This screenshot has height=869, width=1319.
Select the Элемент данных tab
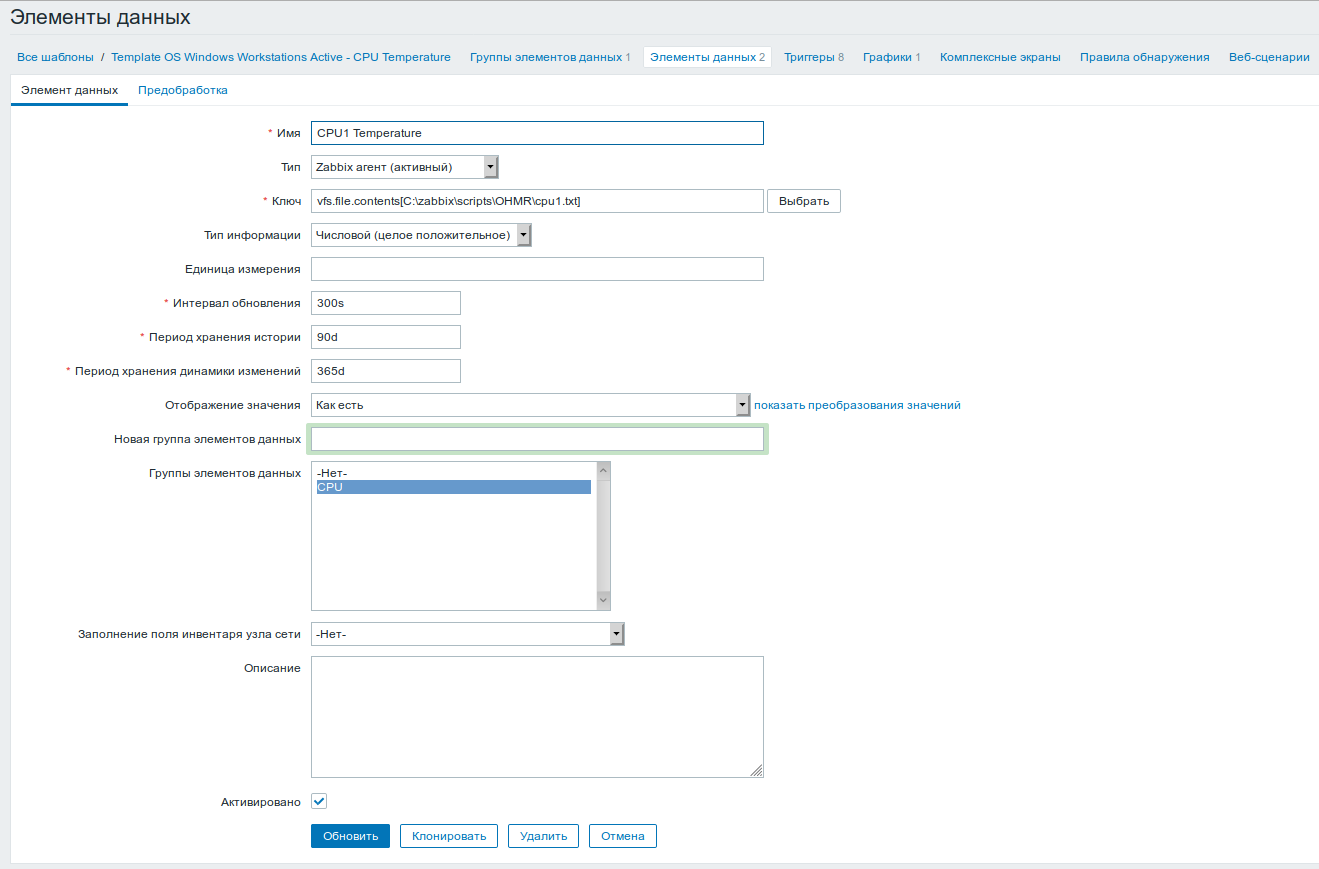tap(70, 90)
